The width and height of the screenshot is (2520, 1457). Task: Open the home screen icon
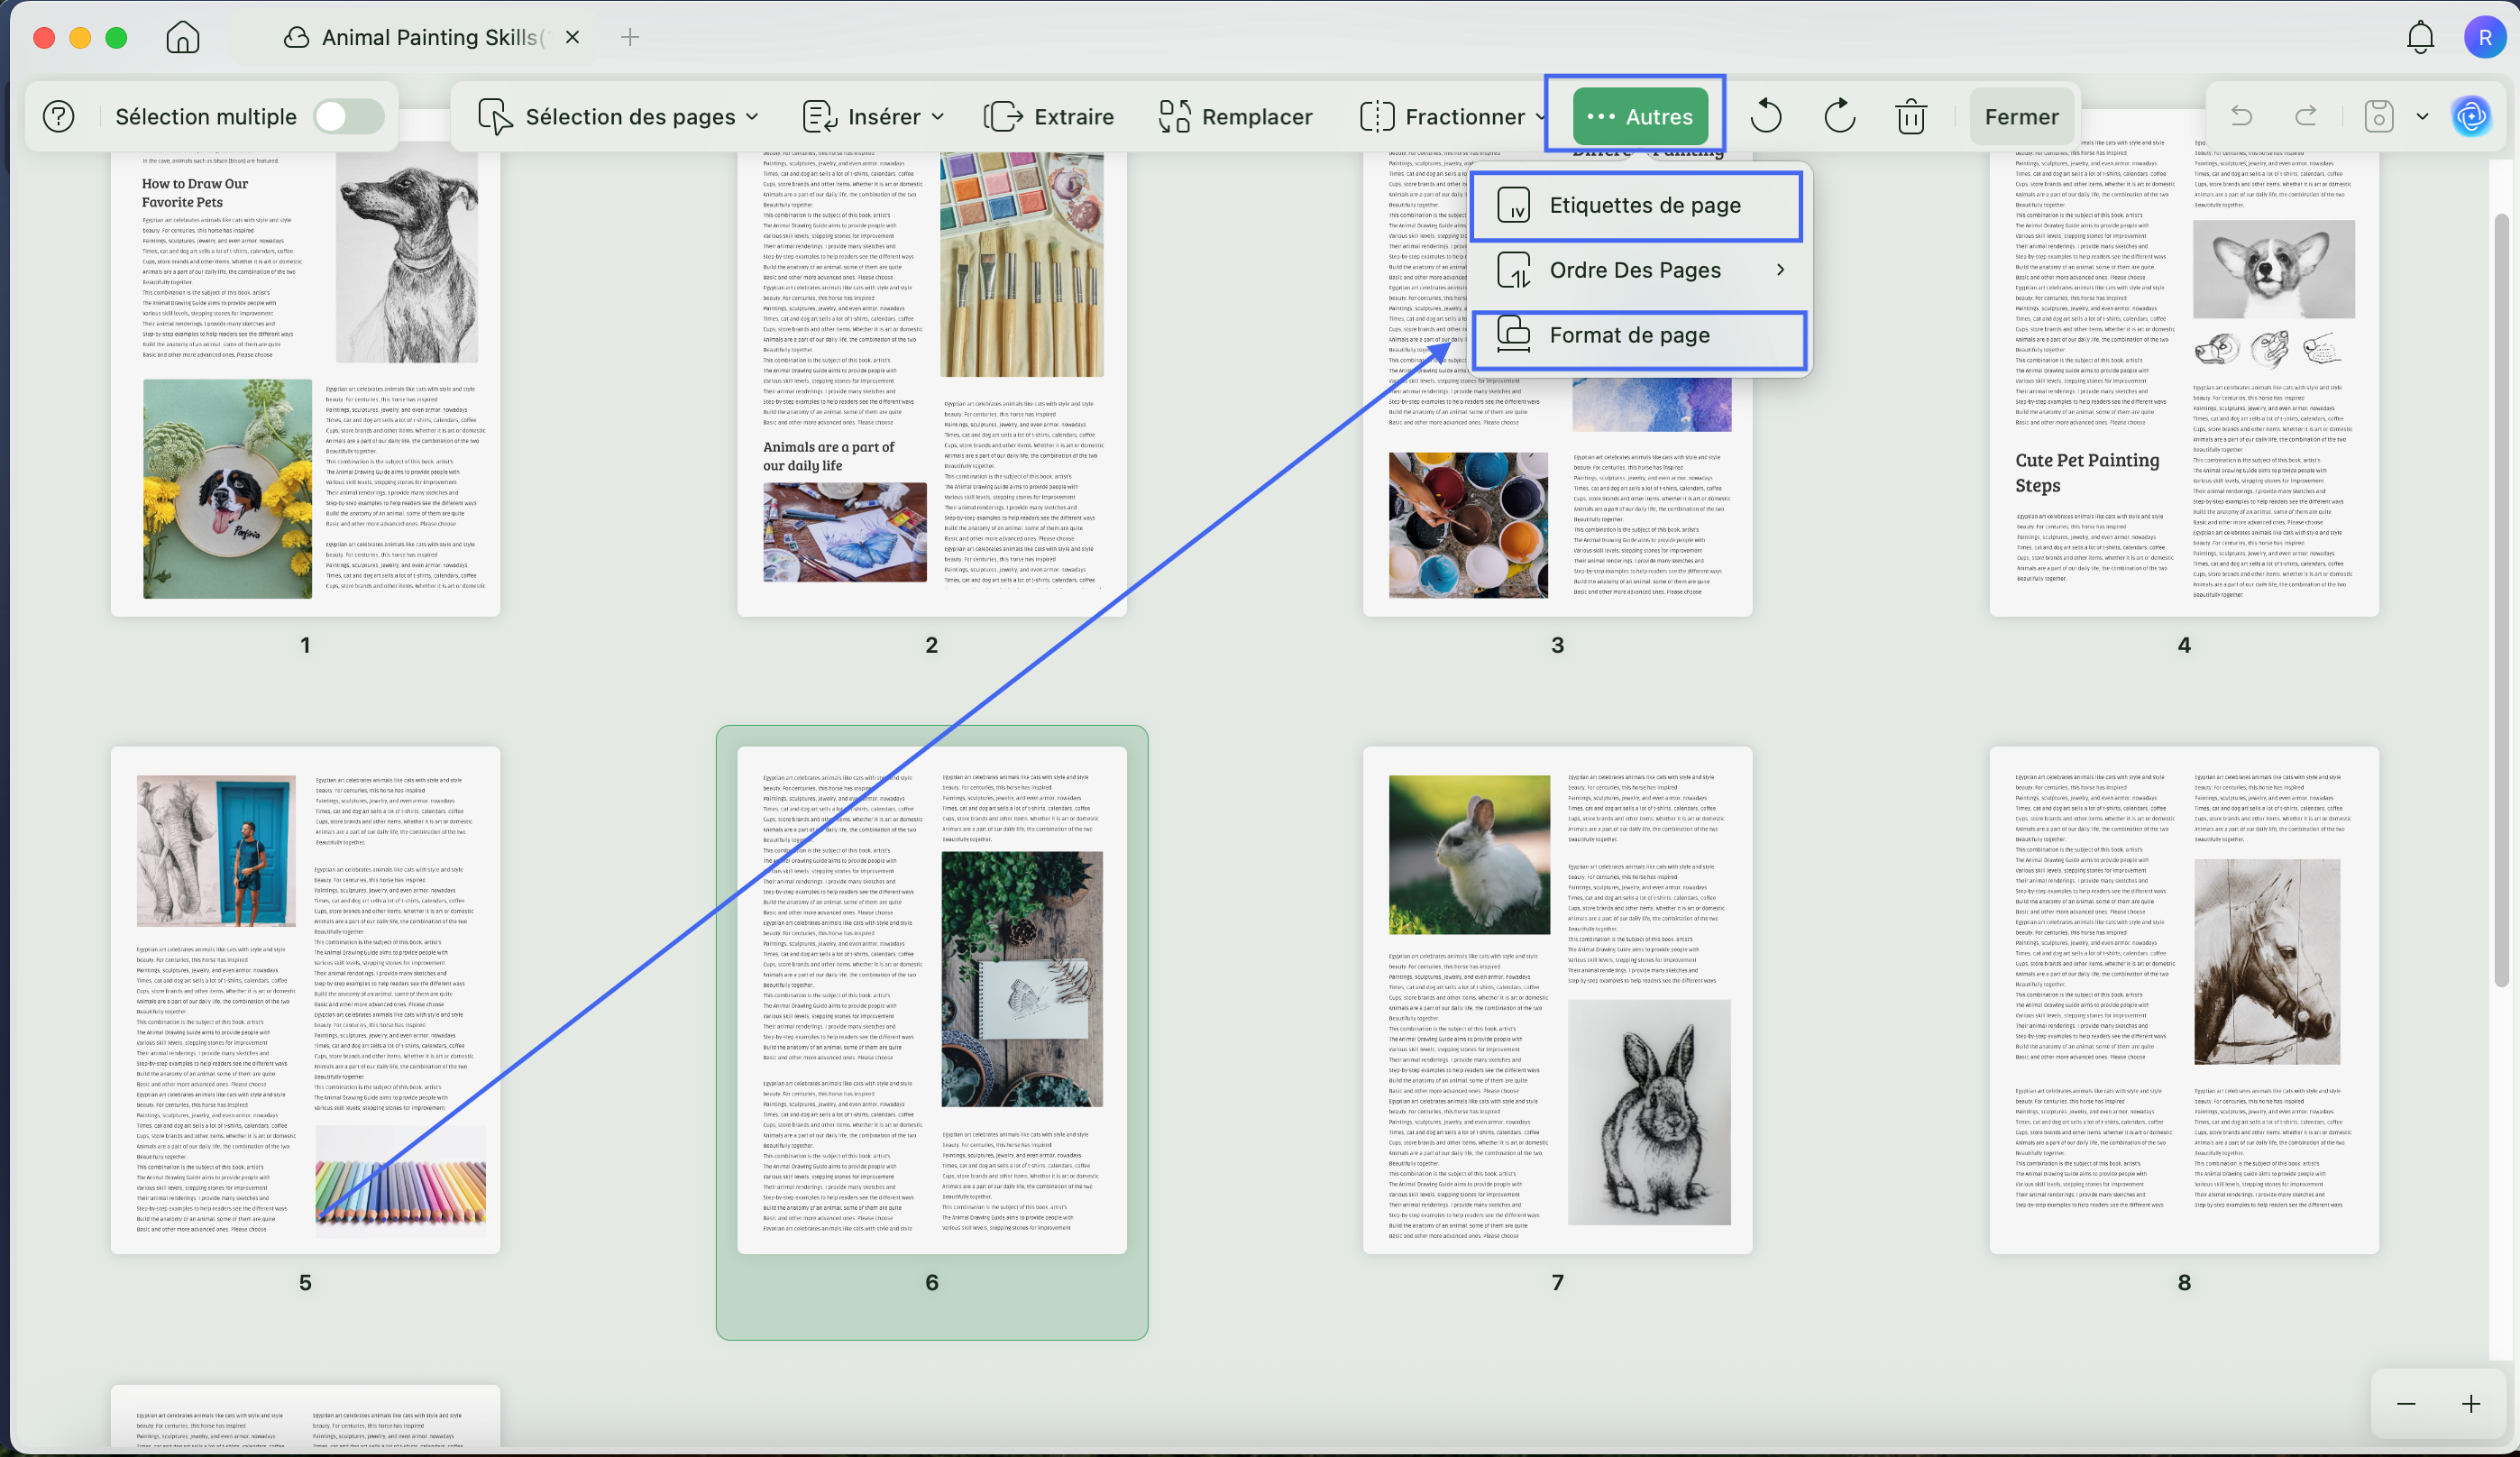182,38
